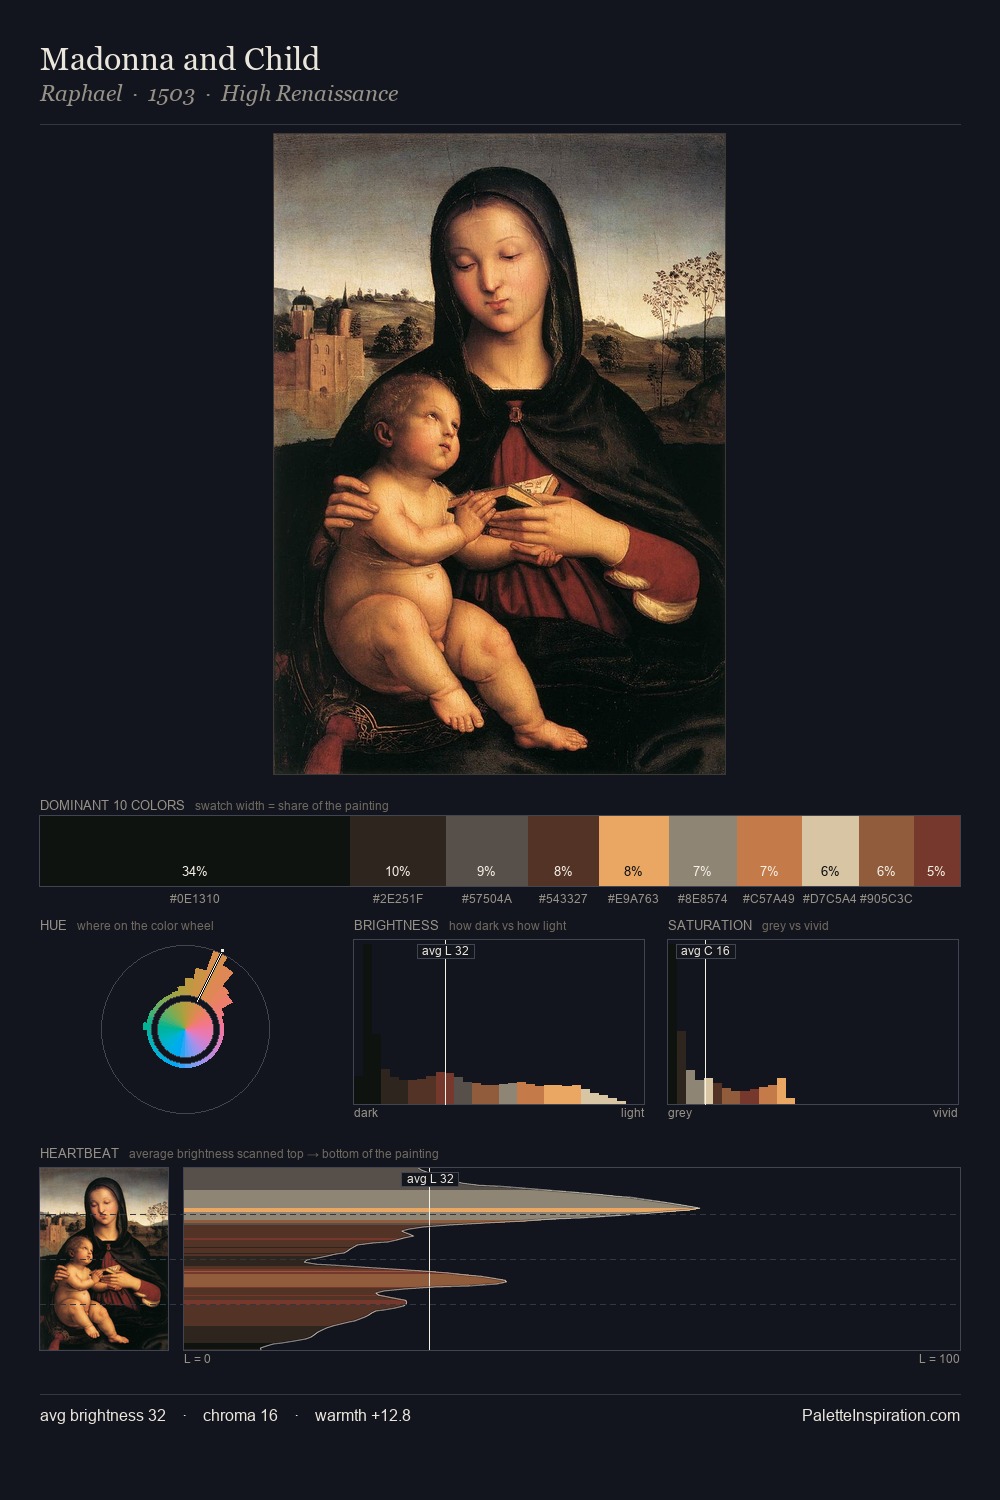
Task: Click the heartbeat brightness profile chart
Action: point(572,1259)
